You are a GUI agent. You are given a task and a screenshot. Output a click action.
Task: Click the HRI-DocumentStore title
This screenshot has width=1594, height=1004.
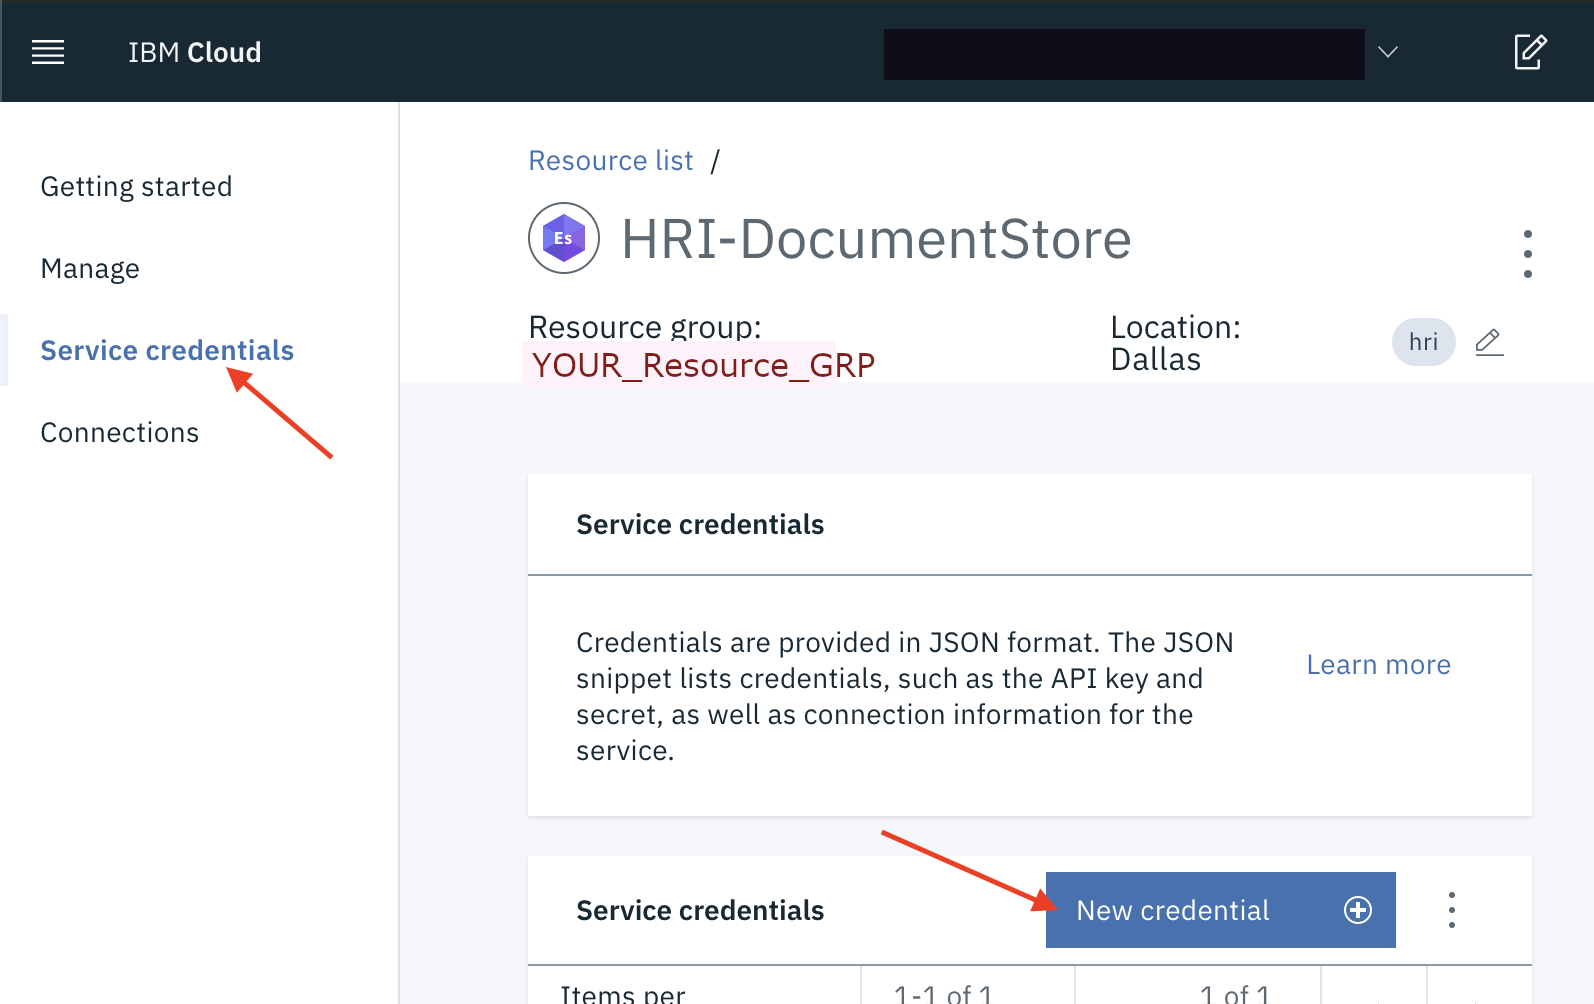pyautogui.click(x=876, y=239)
